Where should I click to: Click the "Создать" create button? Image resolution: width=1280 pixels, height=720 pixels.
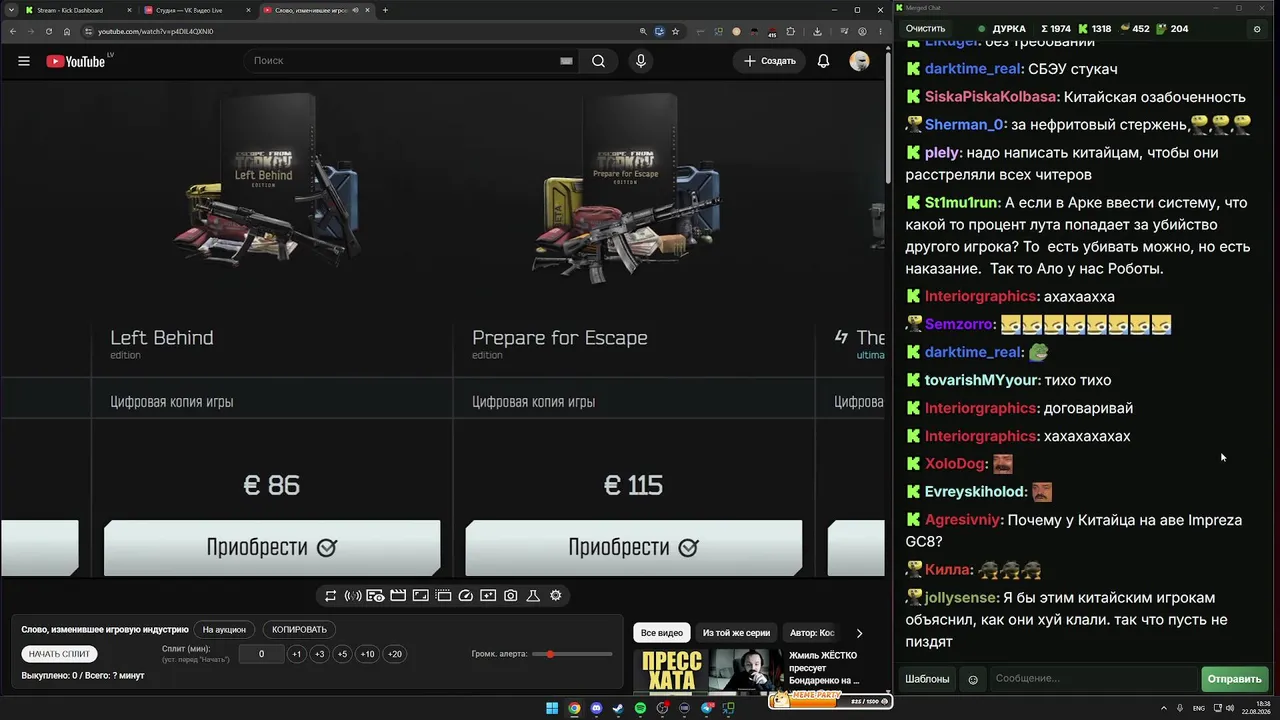(x=770, y=61)
